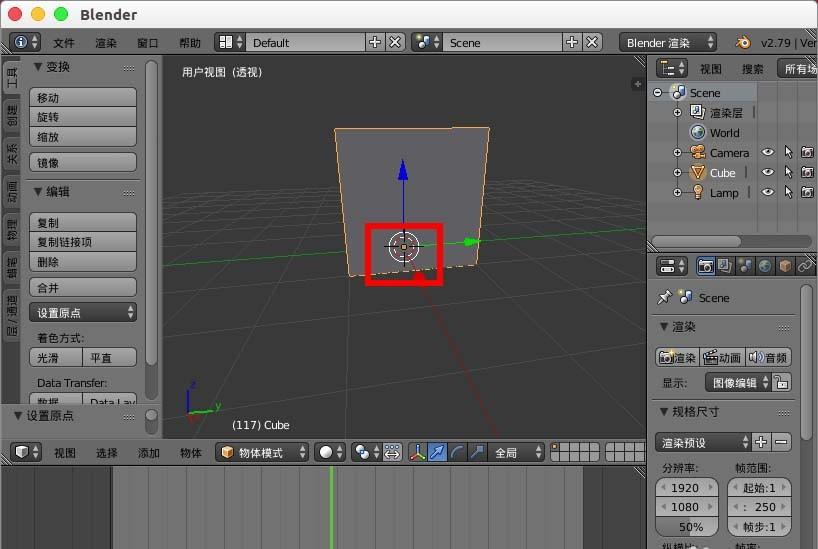Collapse the 编辑 panel
Screen dimensions: 818x549
(38, 192)
